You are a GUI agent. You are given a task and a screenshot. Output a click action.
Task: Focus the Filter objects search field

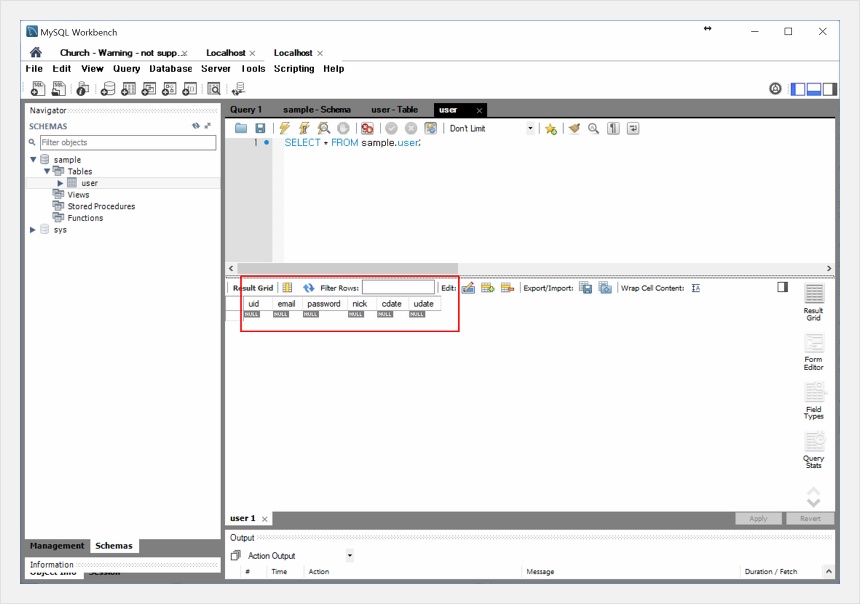coord(128,143)
